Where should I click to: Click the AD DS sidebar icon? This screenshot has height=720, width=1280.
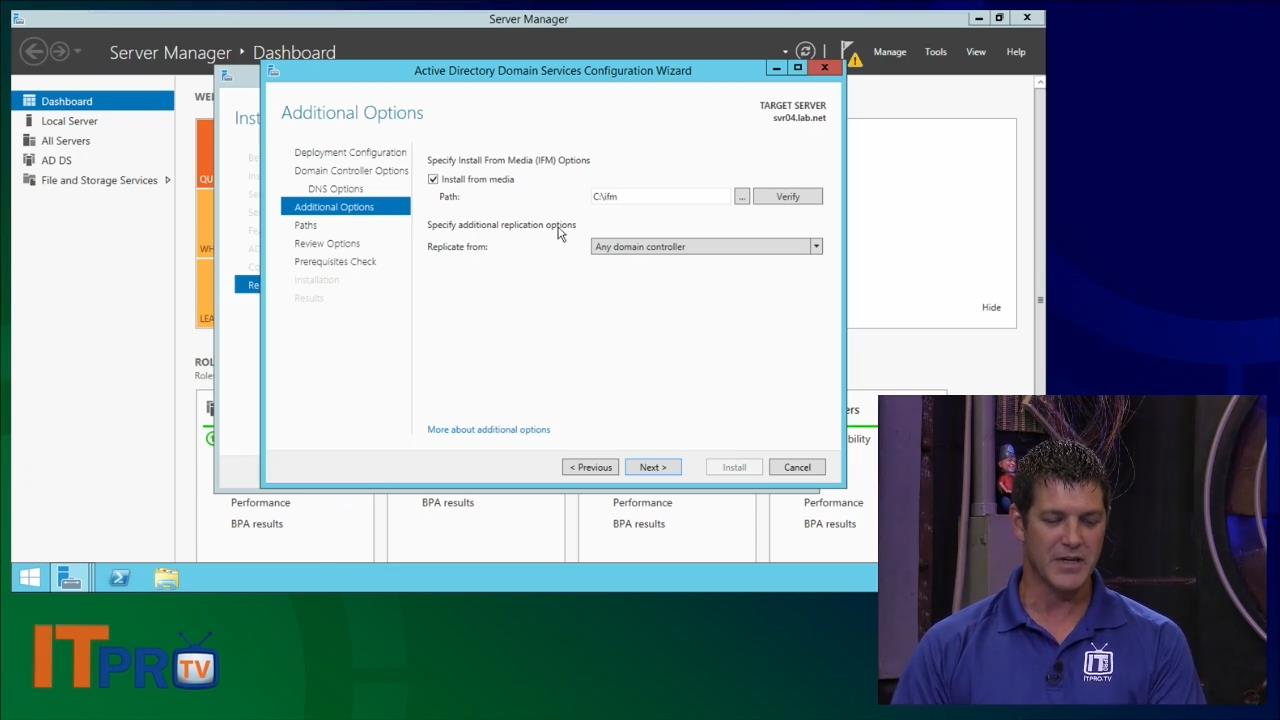[x=29, y=160]
